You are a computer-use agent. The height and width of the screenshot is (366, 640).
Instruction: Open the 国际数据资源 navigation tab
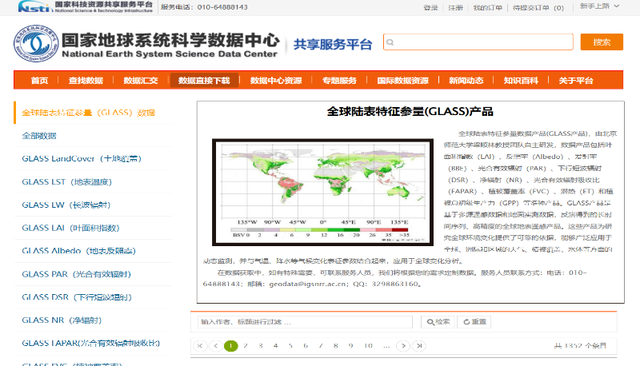click(x=403, y=80)
